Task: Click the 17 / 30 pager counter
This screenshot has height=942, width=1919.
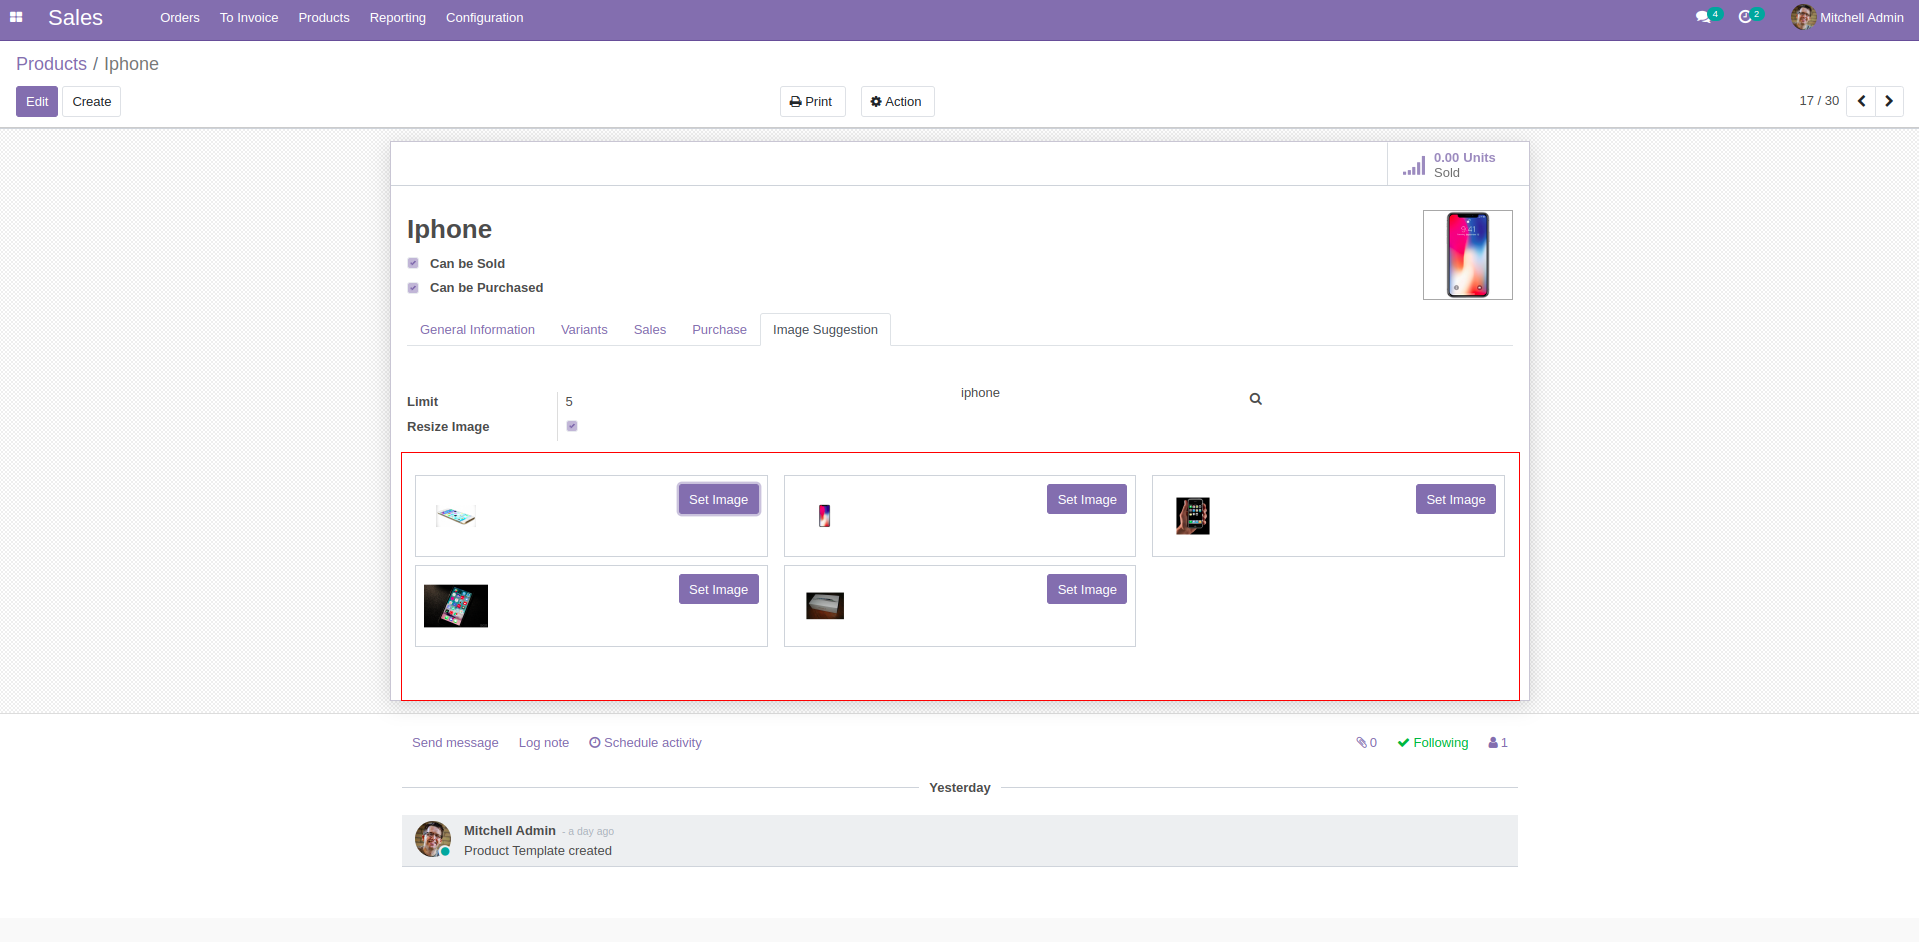Action: pyautogui.click(x=1819, y=101)
